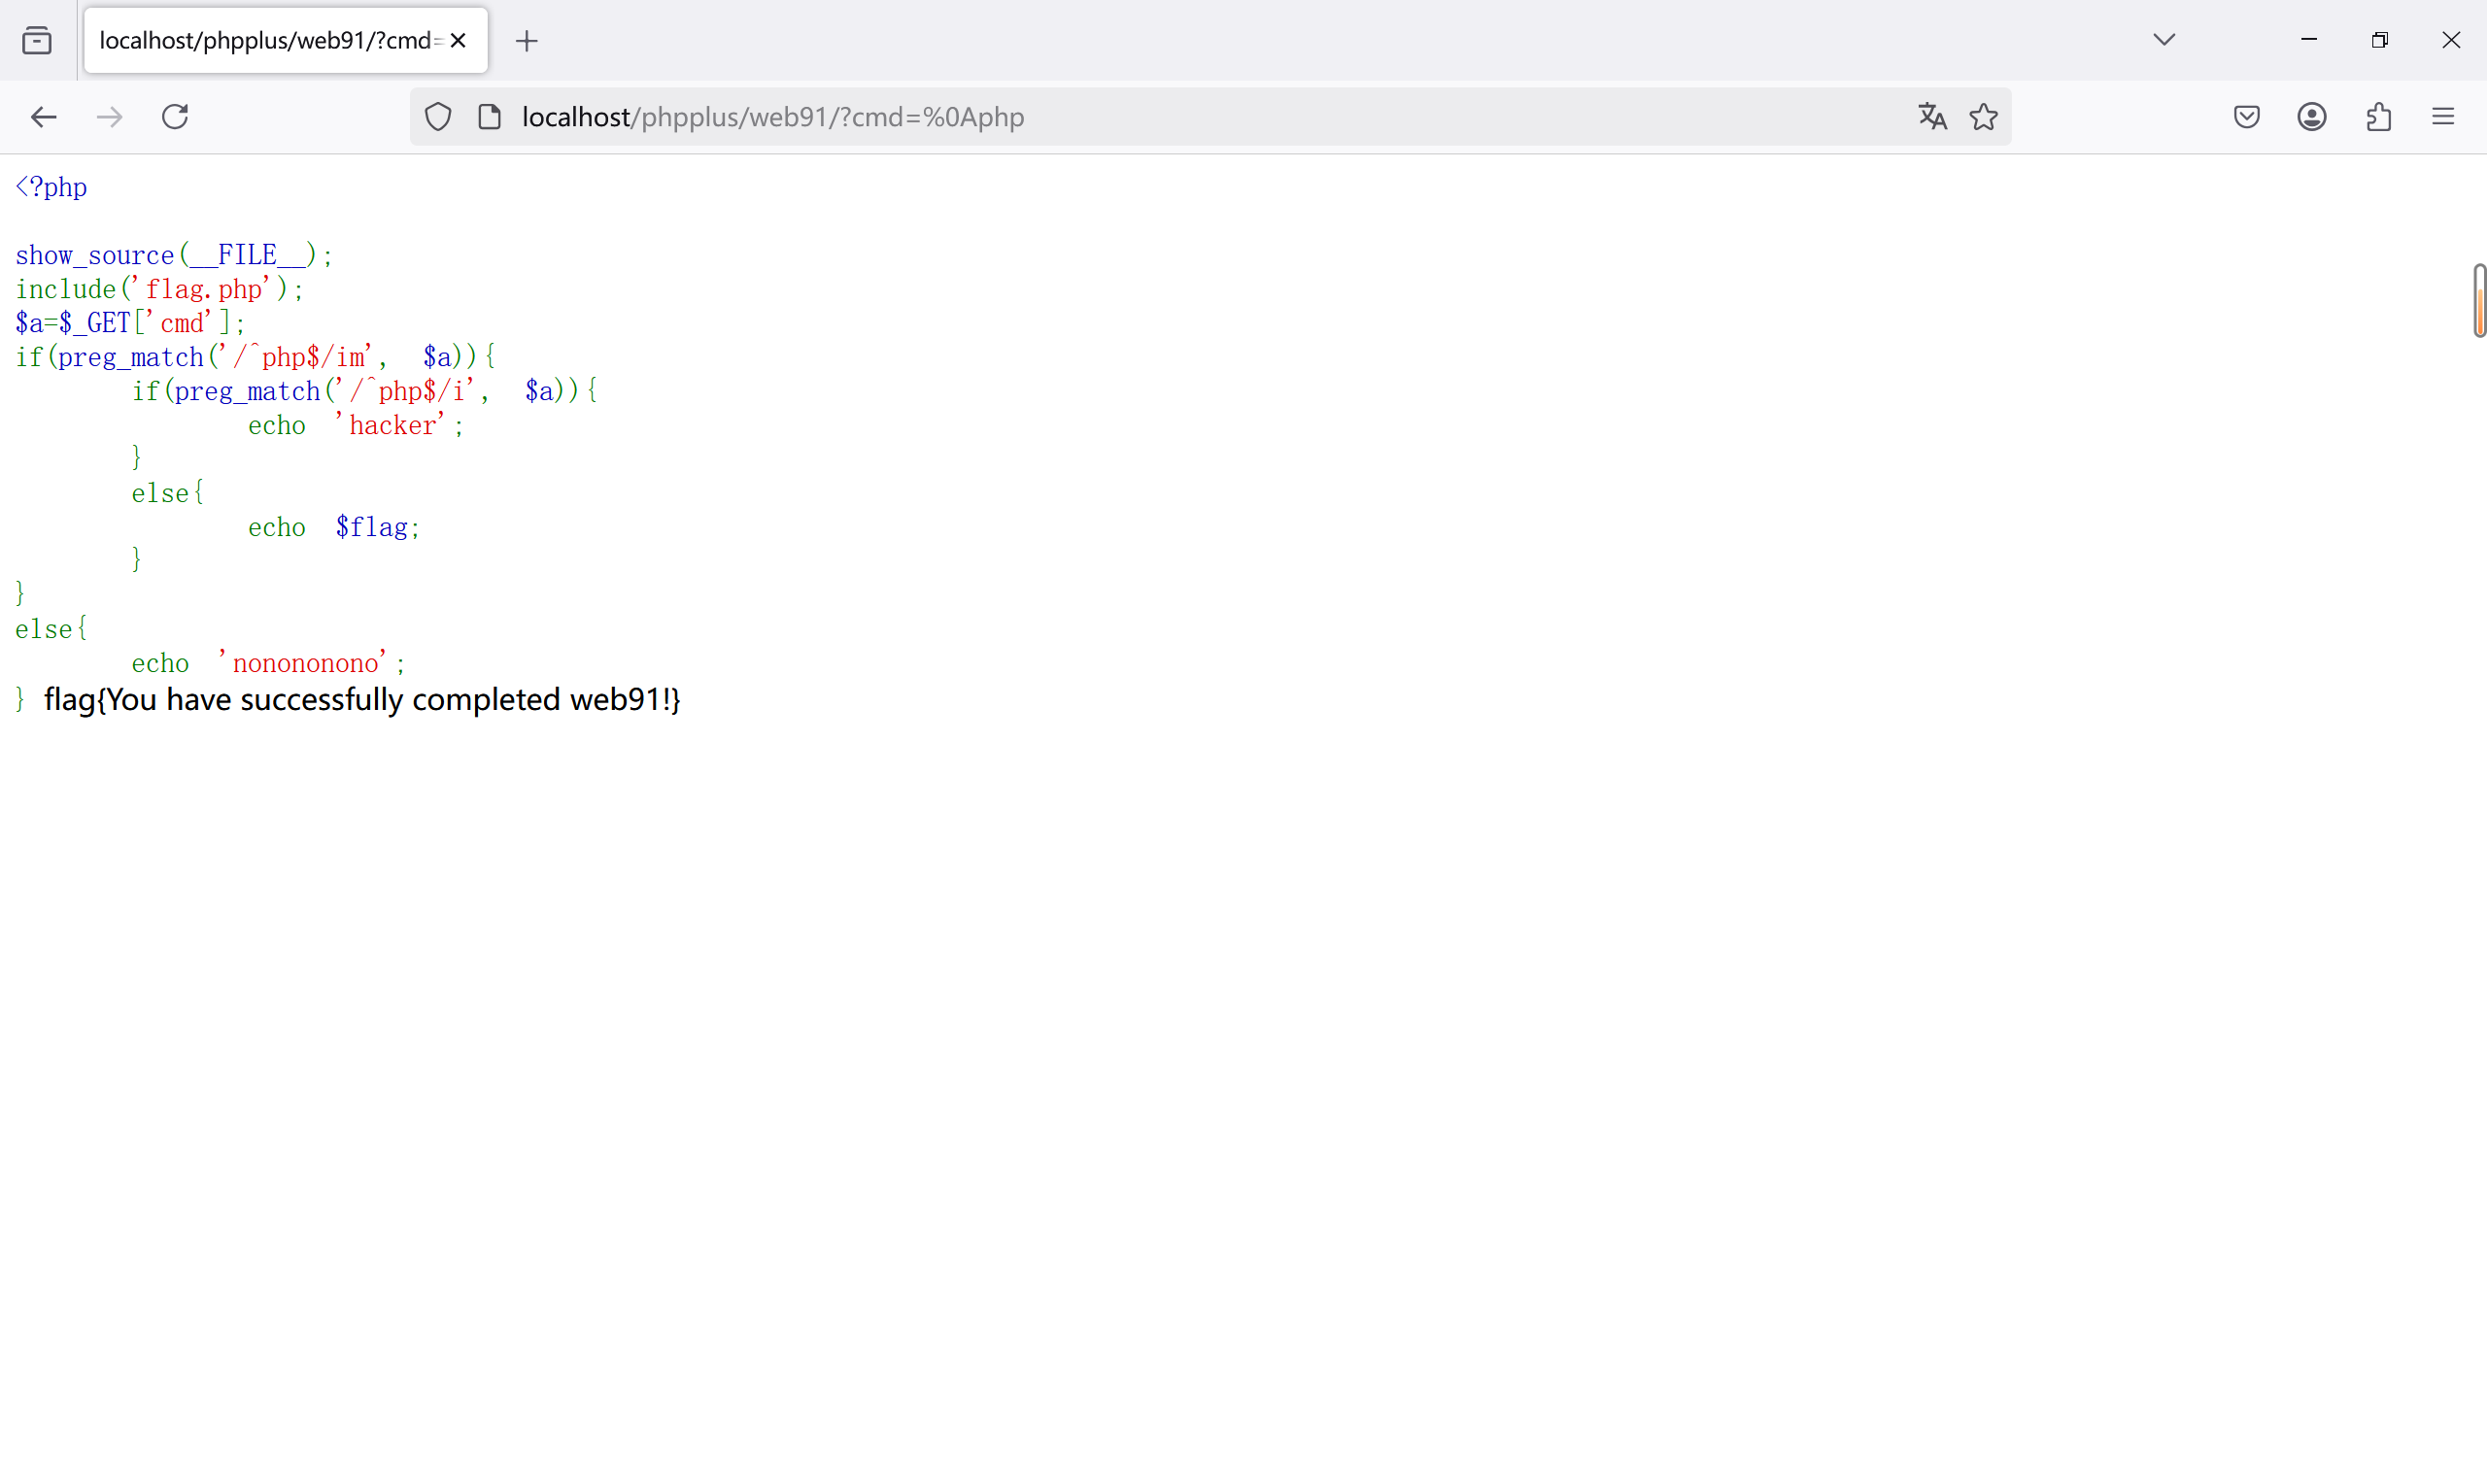Screen dimensions: 2487x1484
Task: Click the URL address bar field
Action: (x=1200, y=117)
